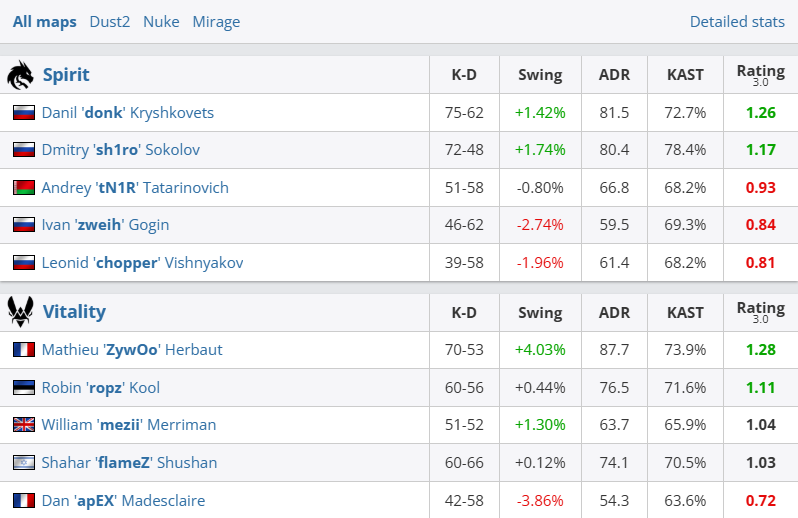Open the Spirit team name link
This screenshot has height=518, width=798.
pos(66,75)
